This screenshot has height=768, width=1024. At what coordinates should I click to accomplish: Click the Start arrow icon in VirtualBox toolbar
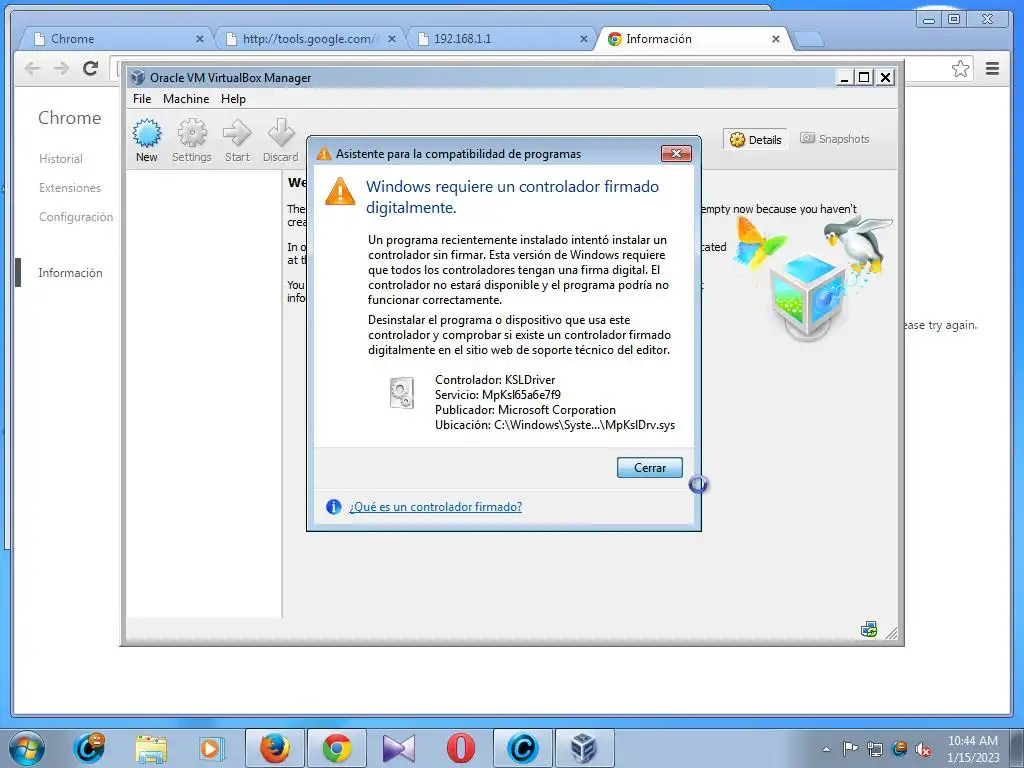[x=237, y=140]
